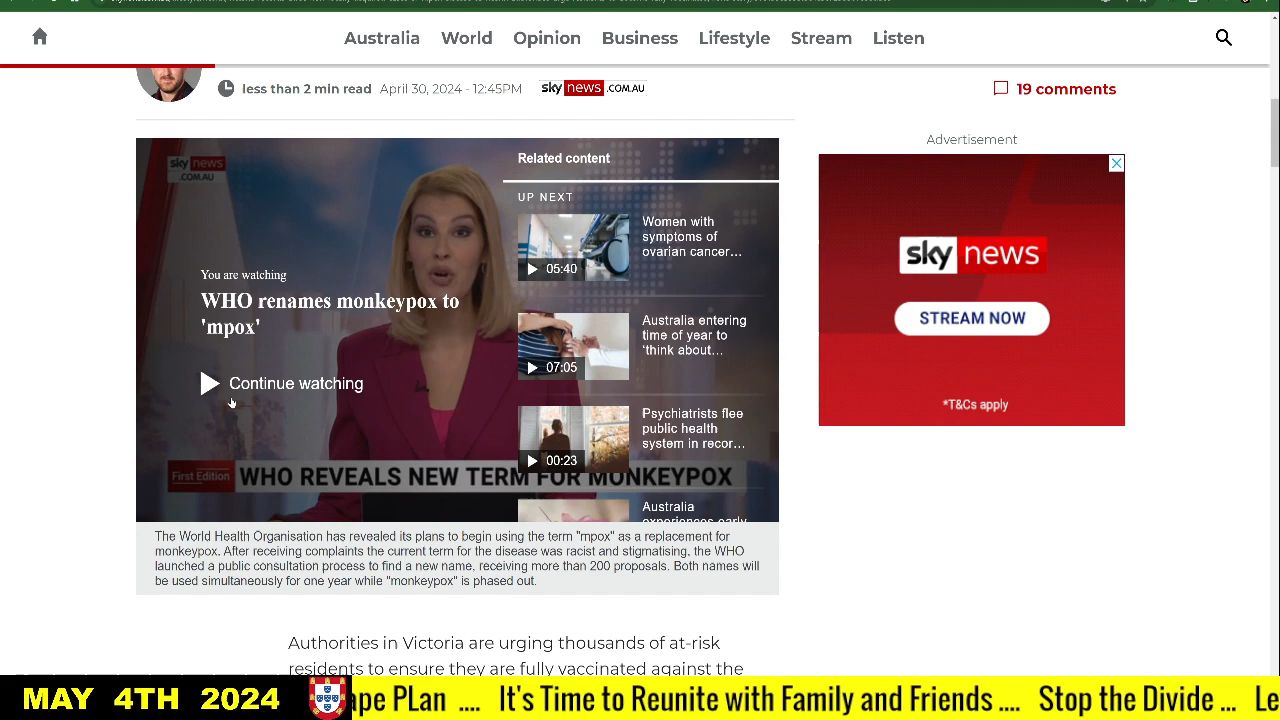The image size is (1280, 720).
Task: Close the Sky News advertisement
Action: pyautogui.click(x=1116, y=163)
